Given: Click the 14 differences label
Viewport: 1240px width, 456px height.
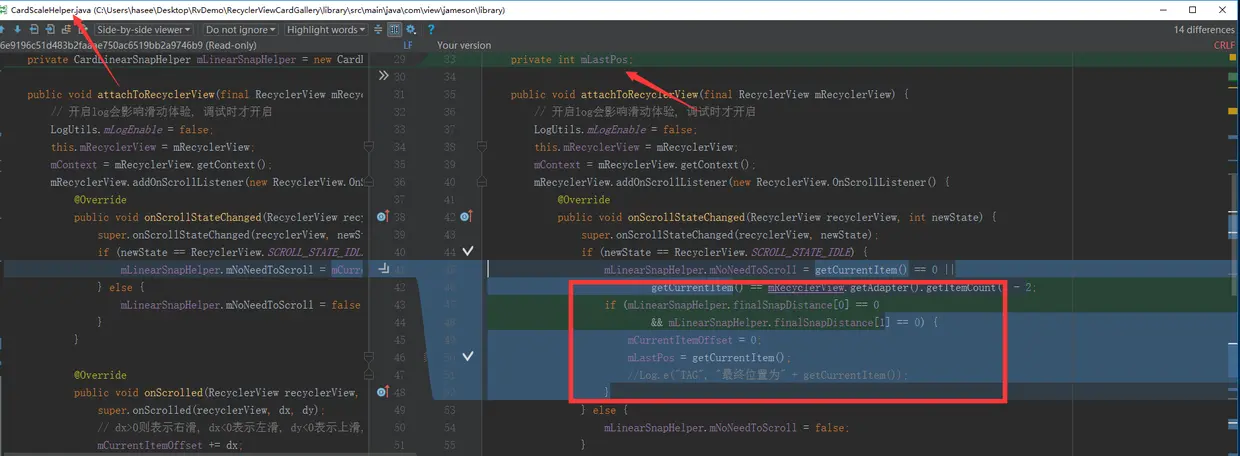Looking at the screenshot, I should [x=1204, y=30].
